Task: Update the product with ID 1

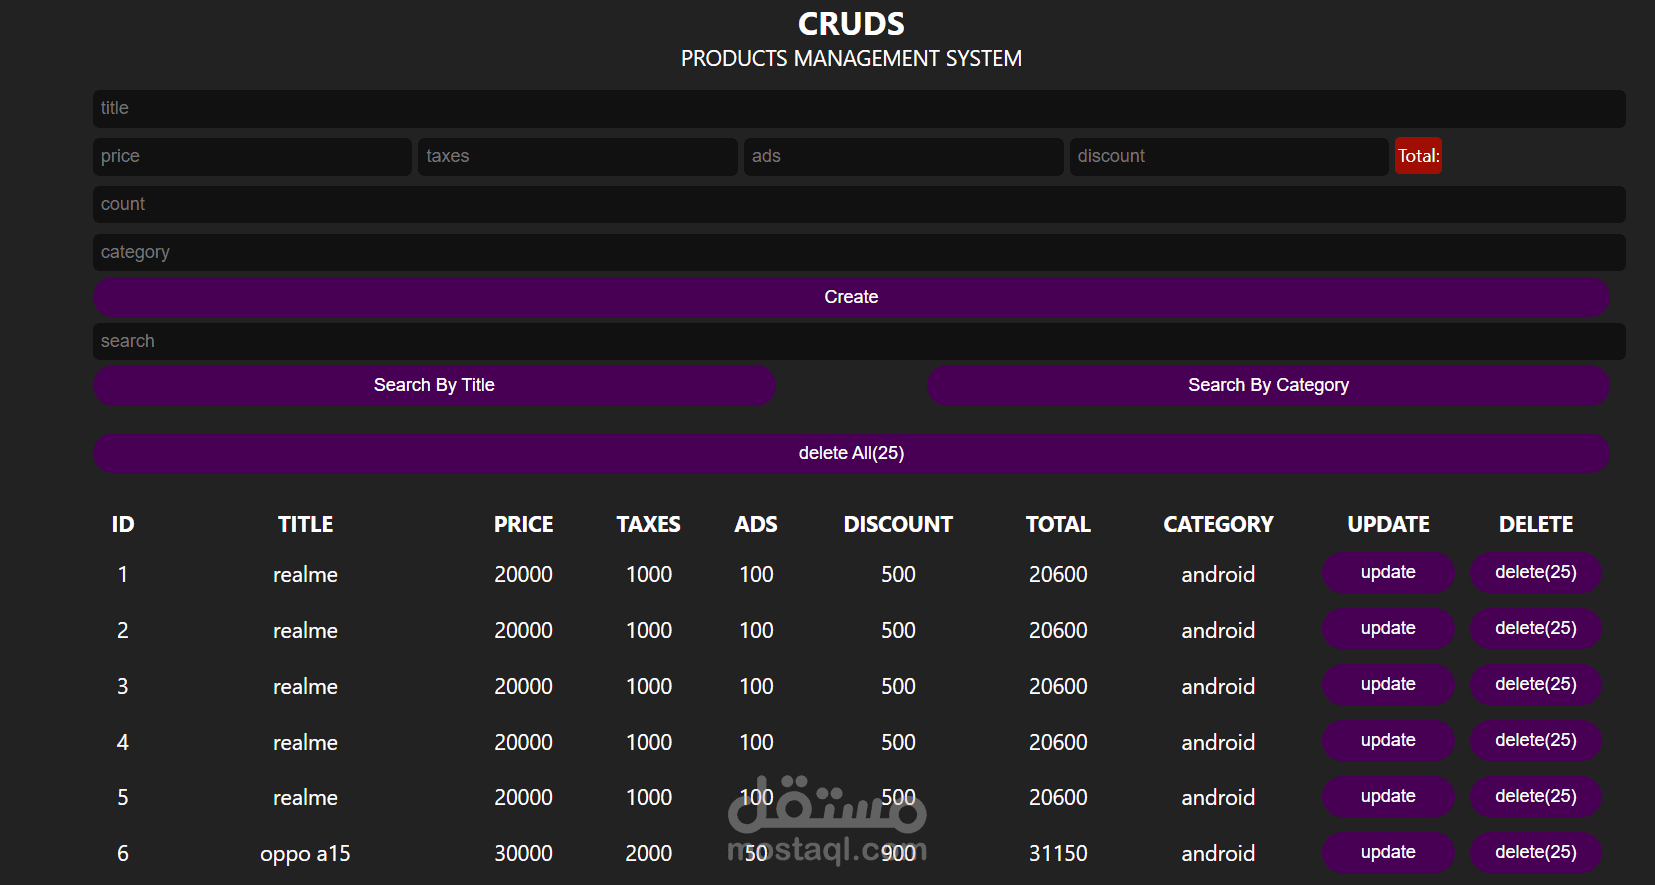Action: pos(1388,572)
